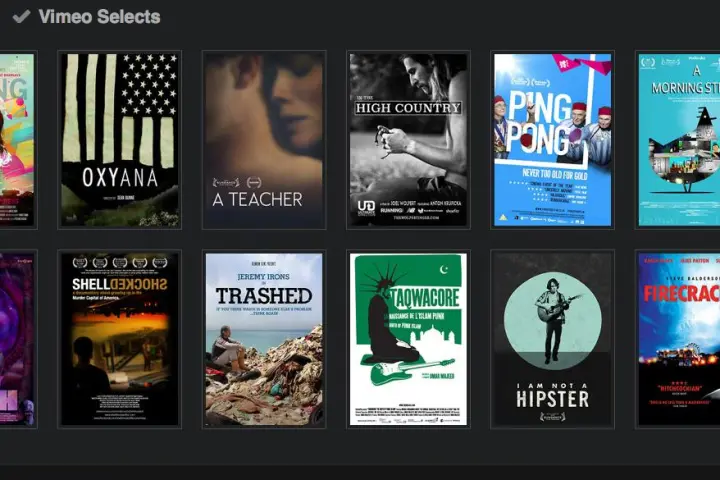Image resolution: width=720 pixels, height=480 pixels.
Task: Open the Vimeo Selects heading
Action: click(100, 17)
